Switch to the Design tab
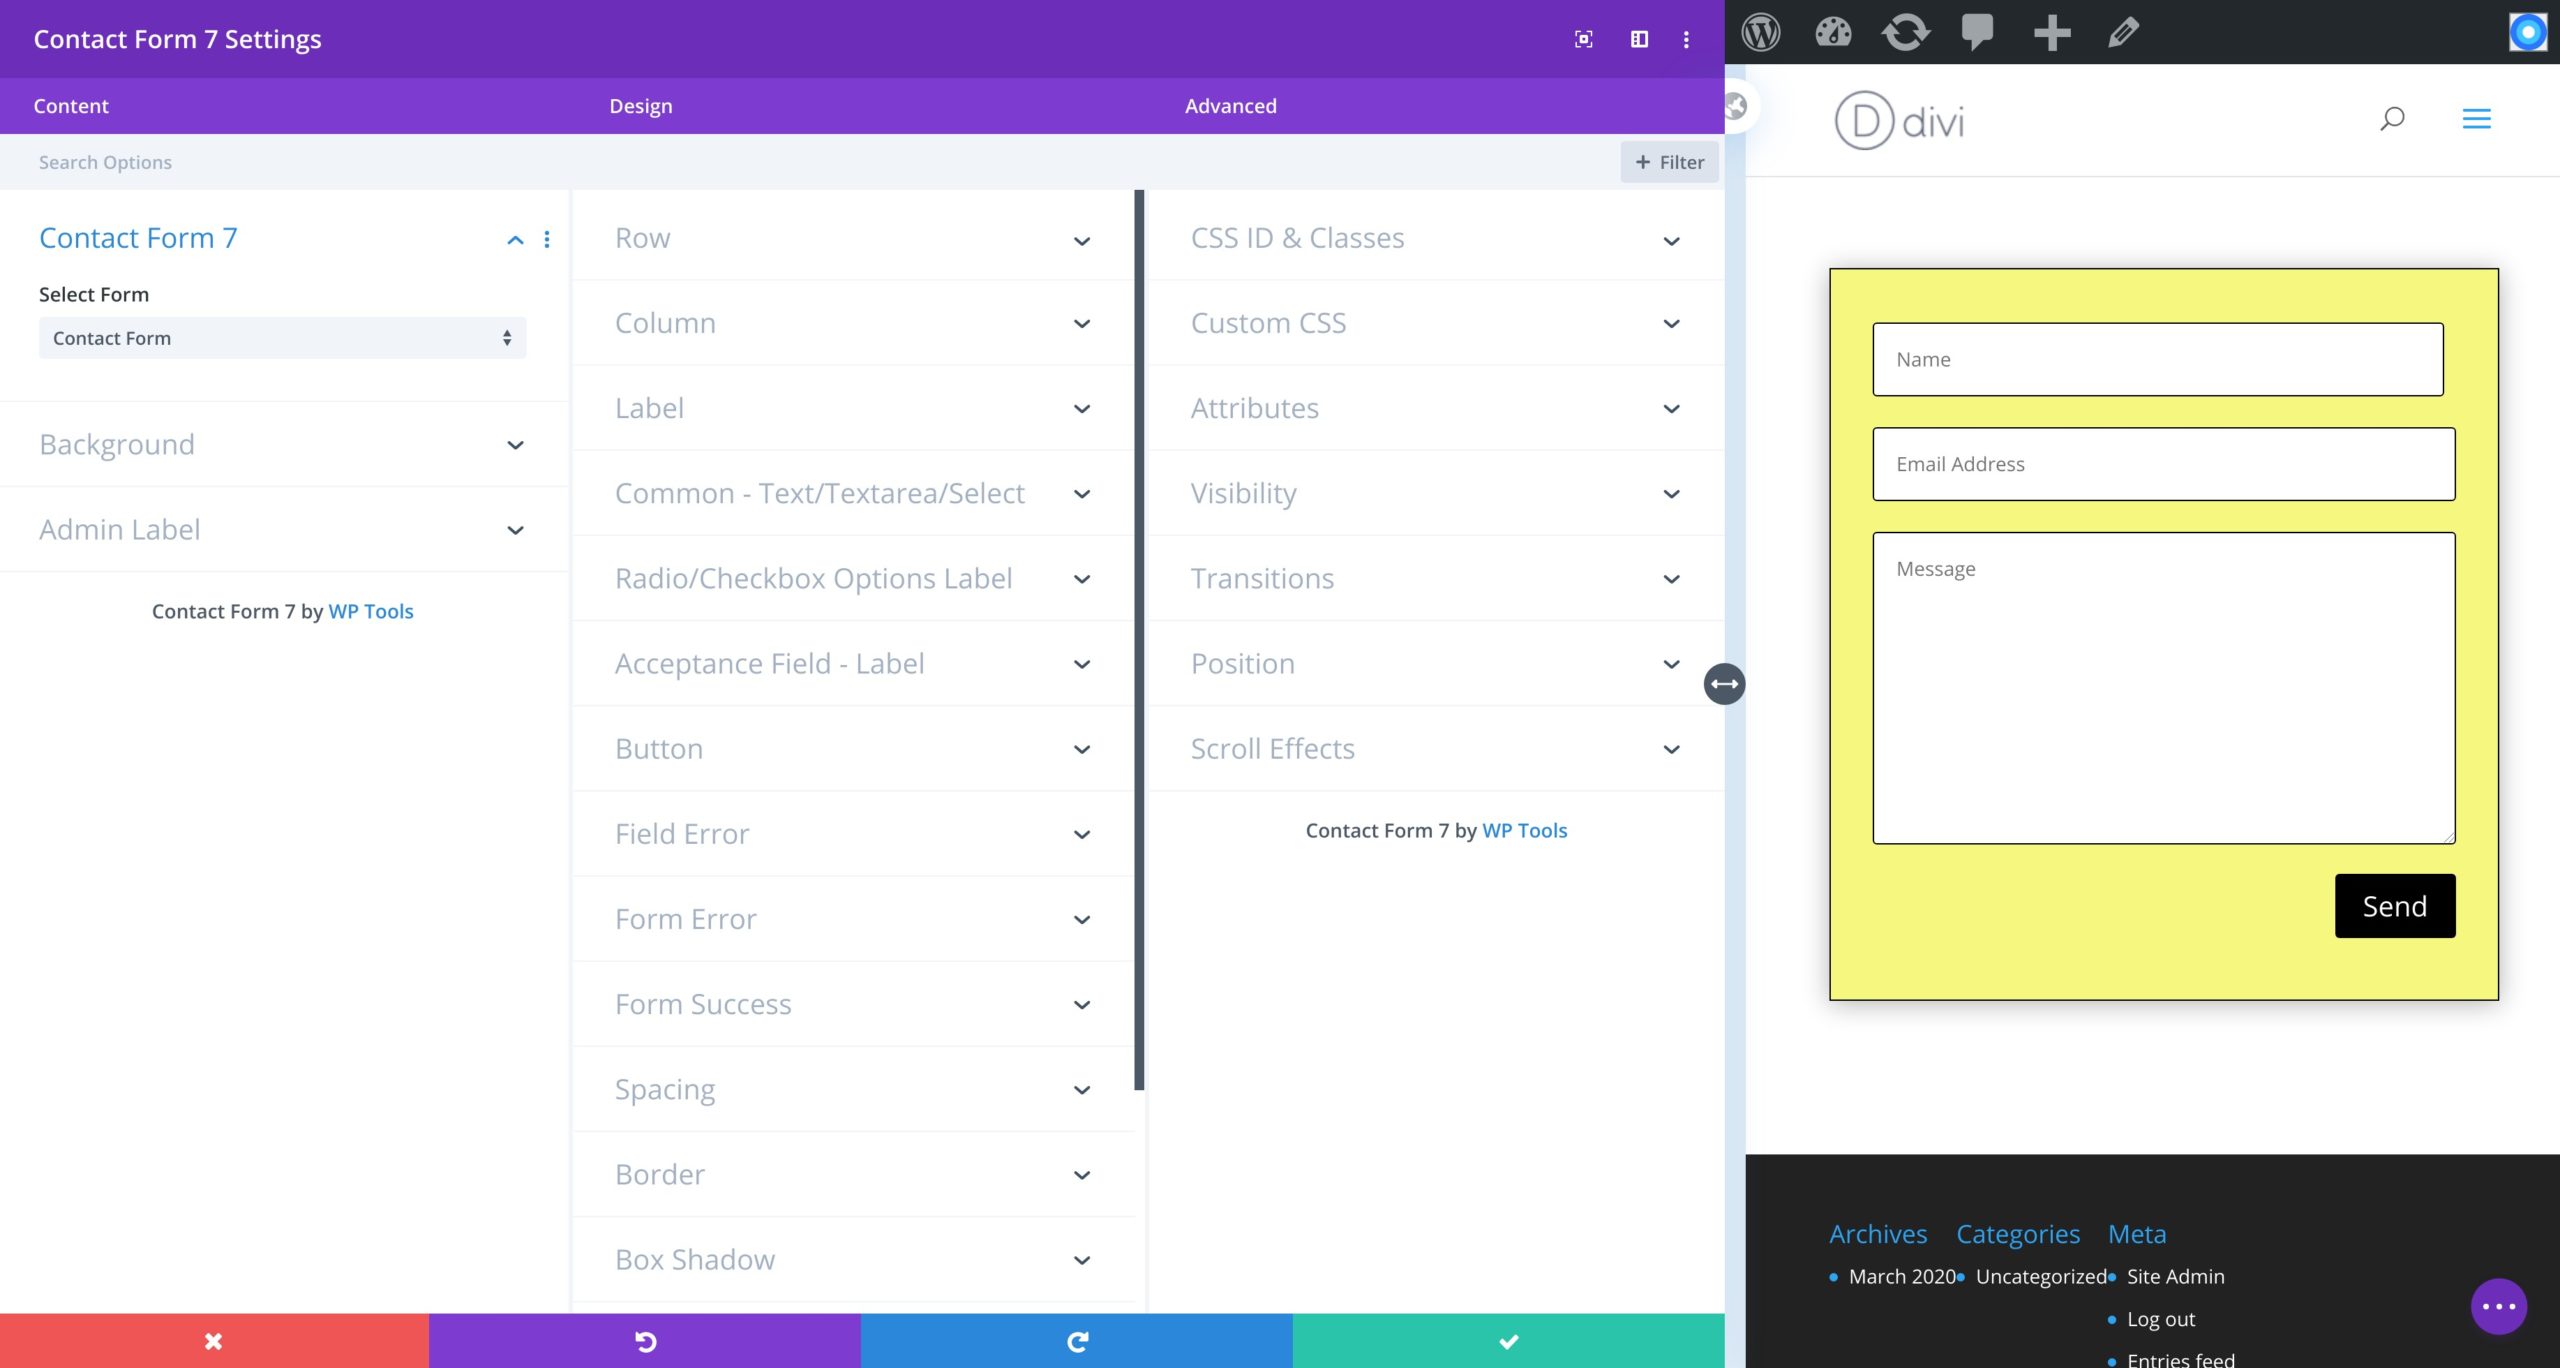The height and width of the screenshot is (1368, 2560). [640, 105]
